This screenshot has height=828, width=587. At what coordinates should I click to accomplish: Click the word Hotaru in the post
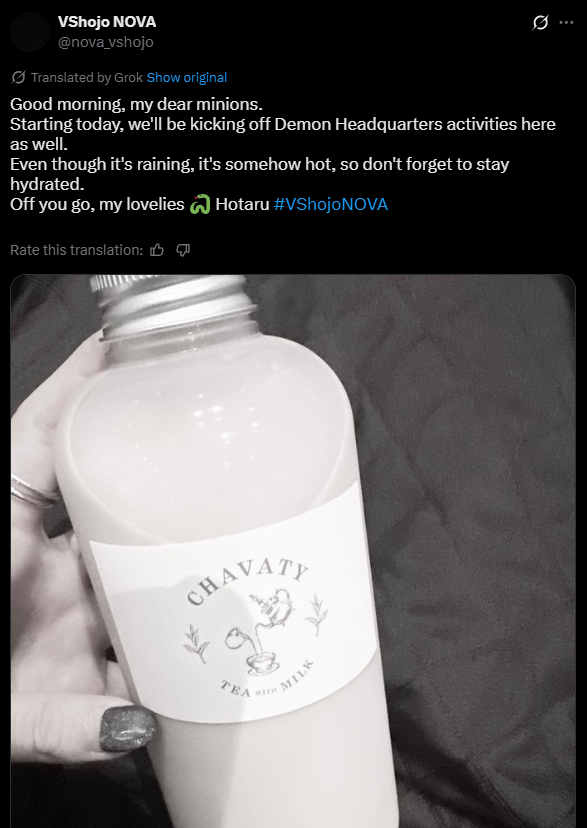click(242, 204)
